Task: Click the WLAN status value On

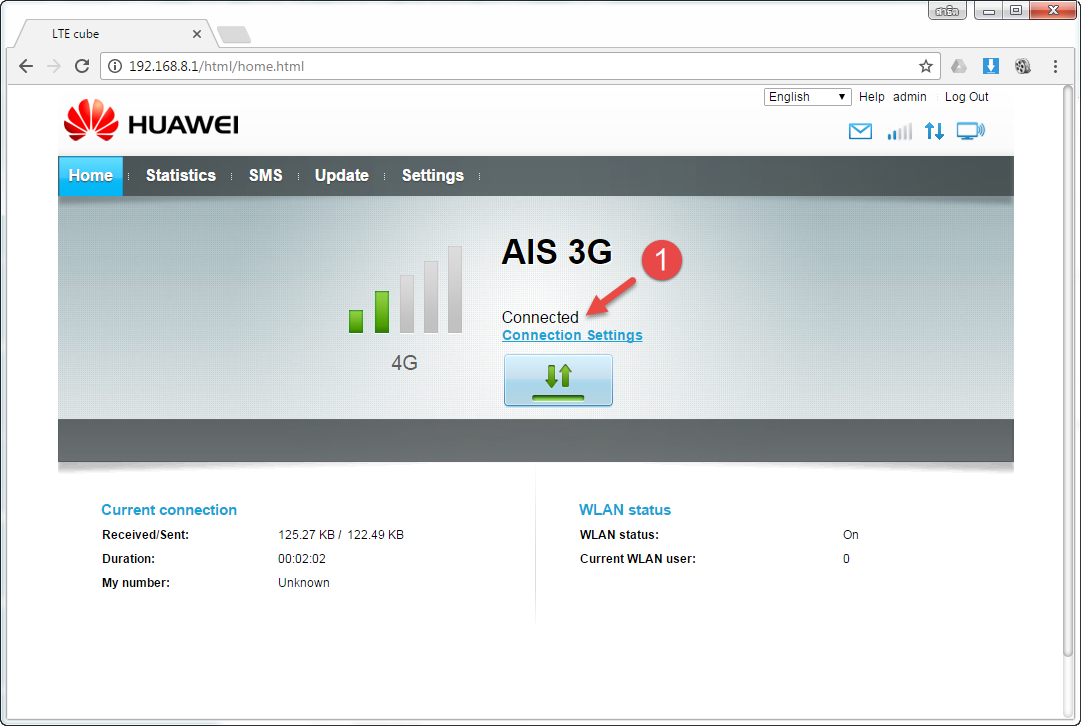Action: click(851, 535)
